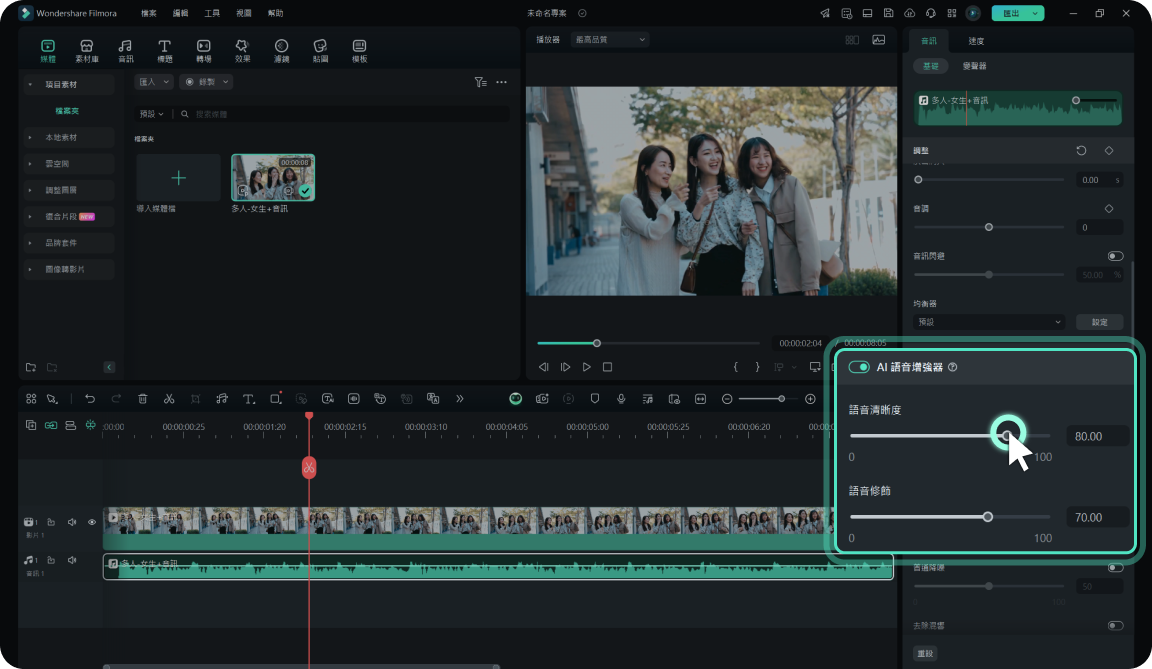Viewport: 1152px width, 669px height.
Task: Mute video track 1 speaker icon
Action: point(72,522)
